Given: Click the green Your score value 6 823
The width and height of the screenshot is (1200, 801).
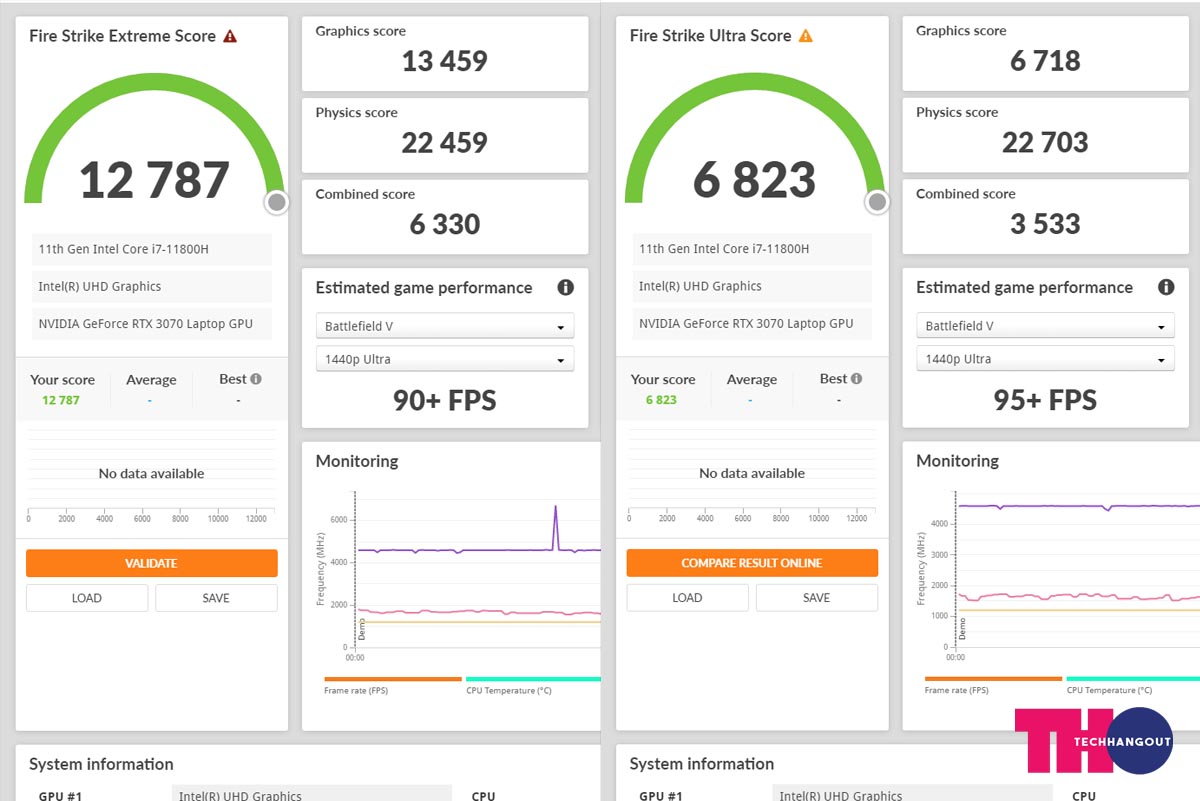Looking at the screenshot, I should coord(661,400).
